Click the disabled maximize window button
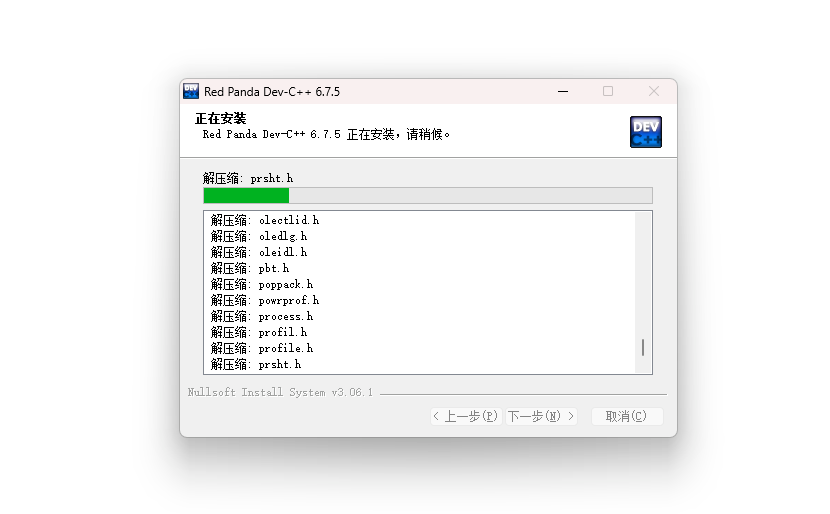Viewport: 830px width, 514px height. coord(608,92)
